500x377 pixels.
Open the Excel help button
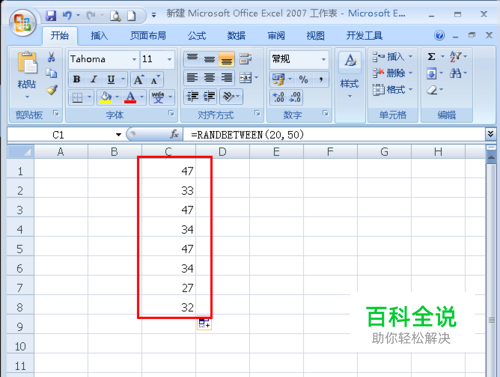pos(439,35)
